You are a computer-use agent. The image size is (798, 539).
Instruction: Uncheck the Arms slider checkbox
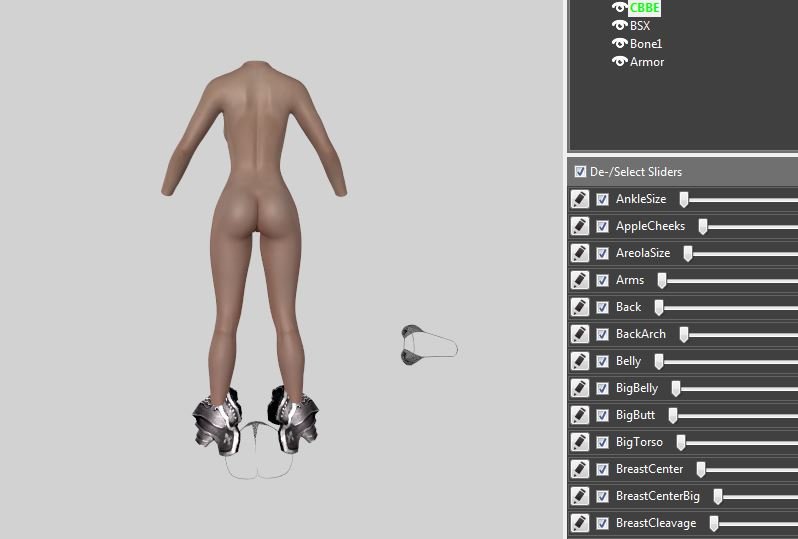pyautogui.click(x=602, y=280)
